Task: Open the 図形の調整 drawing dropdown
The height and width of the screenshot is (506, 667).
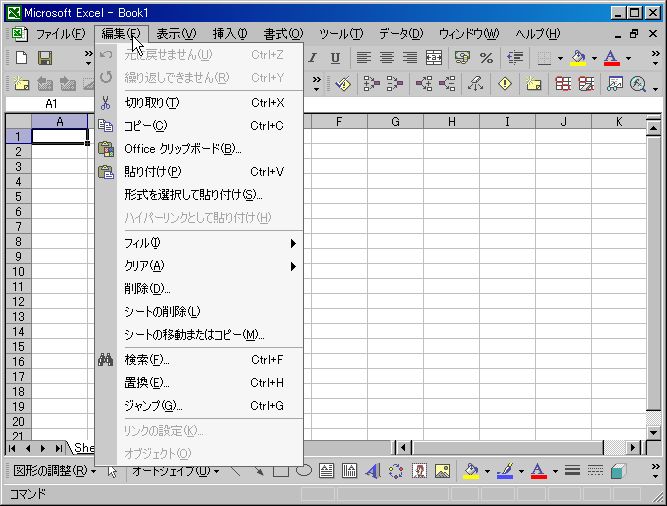Action: (54, 471)
